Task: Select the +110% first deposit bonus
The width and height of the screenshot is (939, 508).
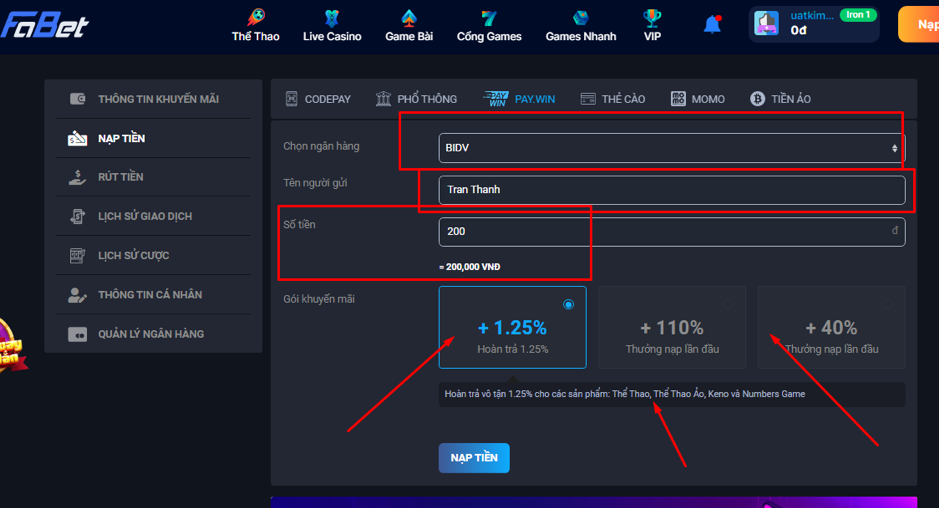Action: [671, 328]
